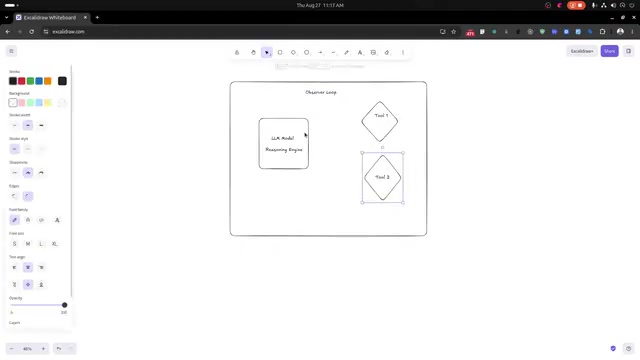Align text vertically to bottom
Image resolution: width=640 pixels, height=360 pixels.
(41, 284)
